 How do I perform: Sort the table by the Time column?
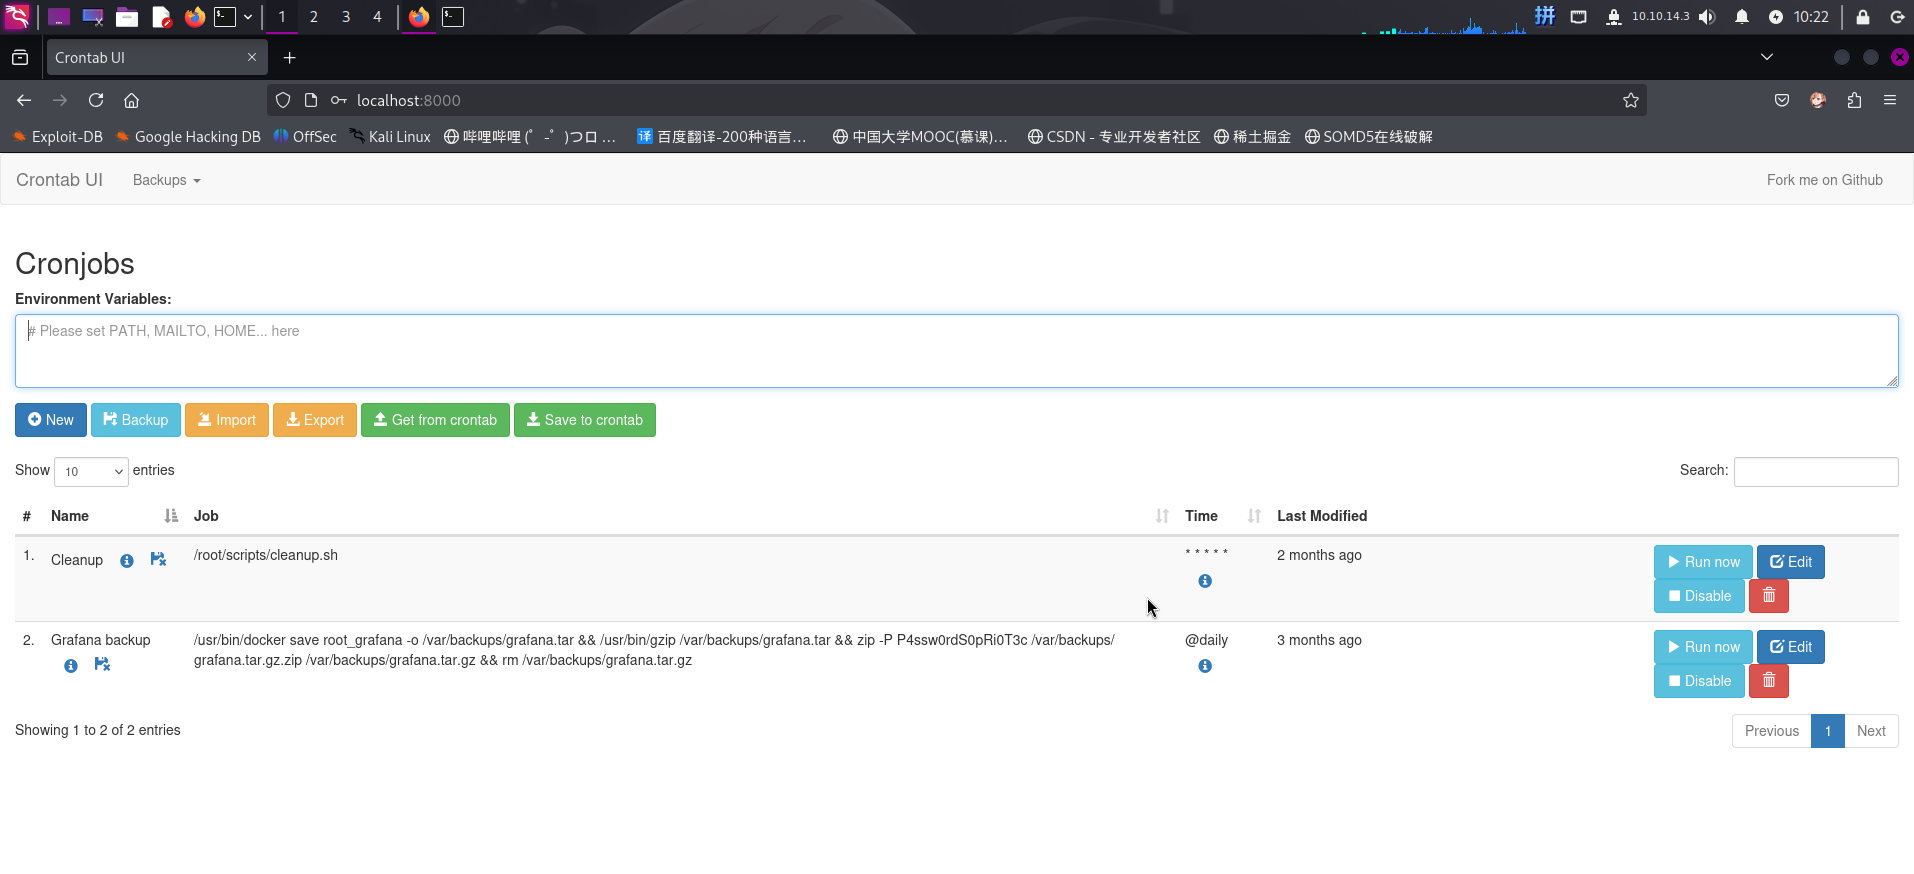pyautogui.click(x=1254, y=516)
